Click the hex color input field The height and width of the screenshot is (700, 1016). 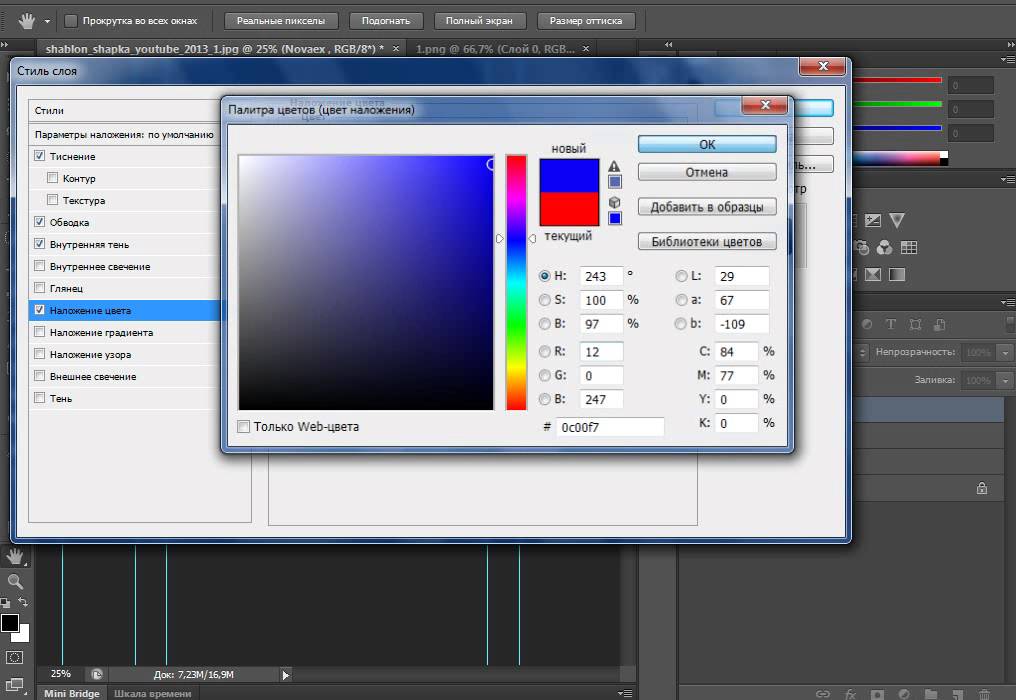click(610, 427)
